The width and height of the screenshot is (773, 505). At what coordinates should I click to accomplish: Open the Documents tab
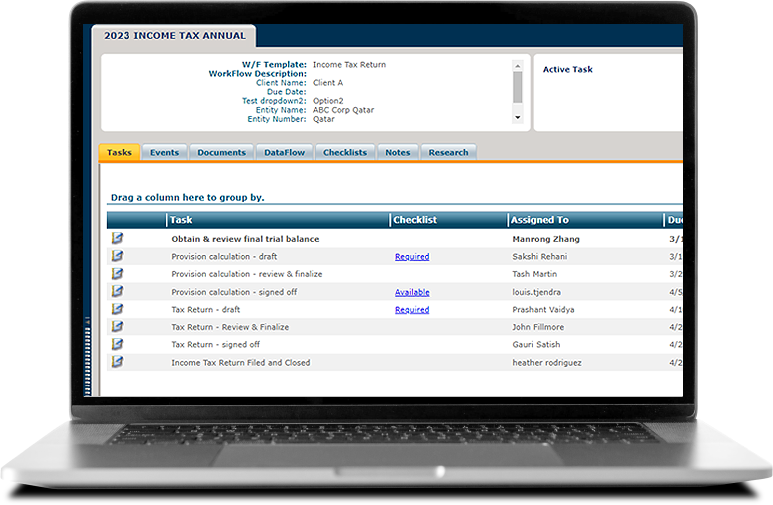point(221,152)
